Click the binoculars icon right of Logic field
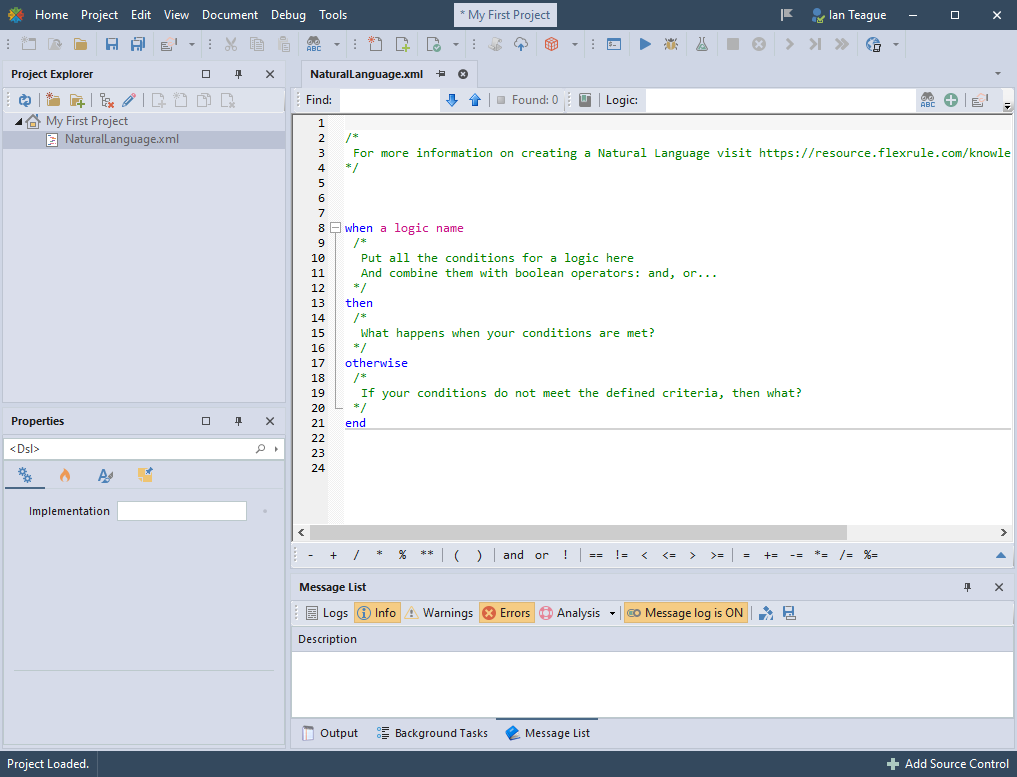The height and width of the screenshot is (777, 1017). point(927,100)
